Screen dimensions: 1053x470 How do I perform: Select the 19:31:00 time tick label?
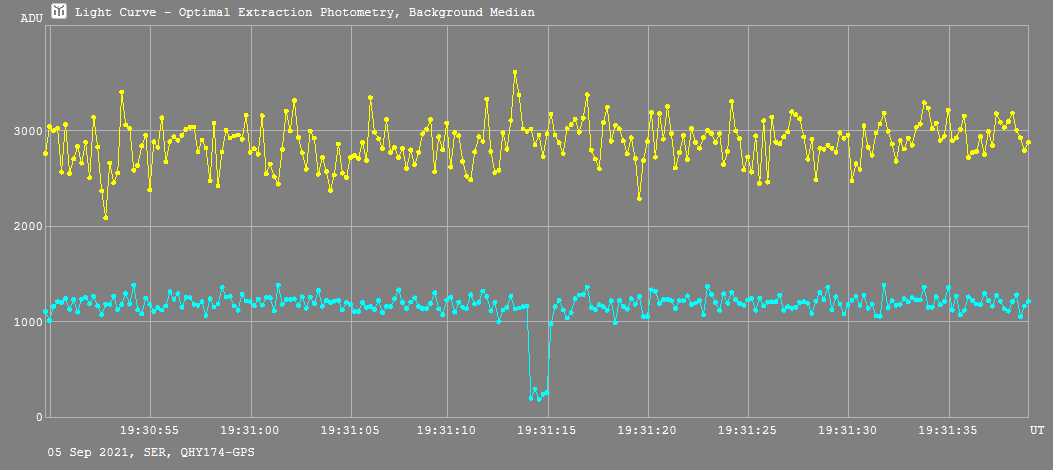[x=250, y=430]
